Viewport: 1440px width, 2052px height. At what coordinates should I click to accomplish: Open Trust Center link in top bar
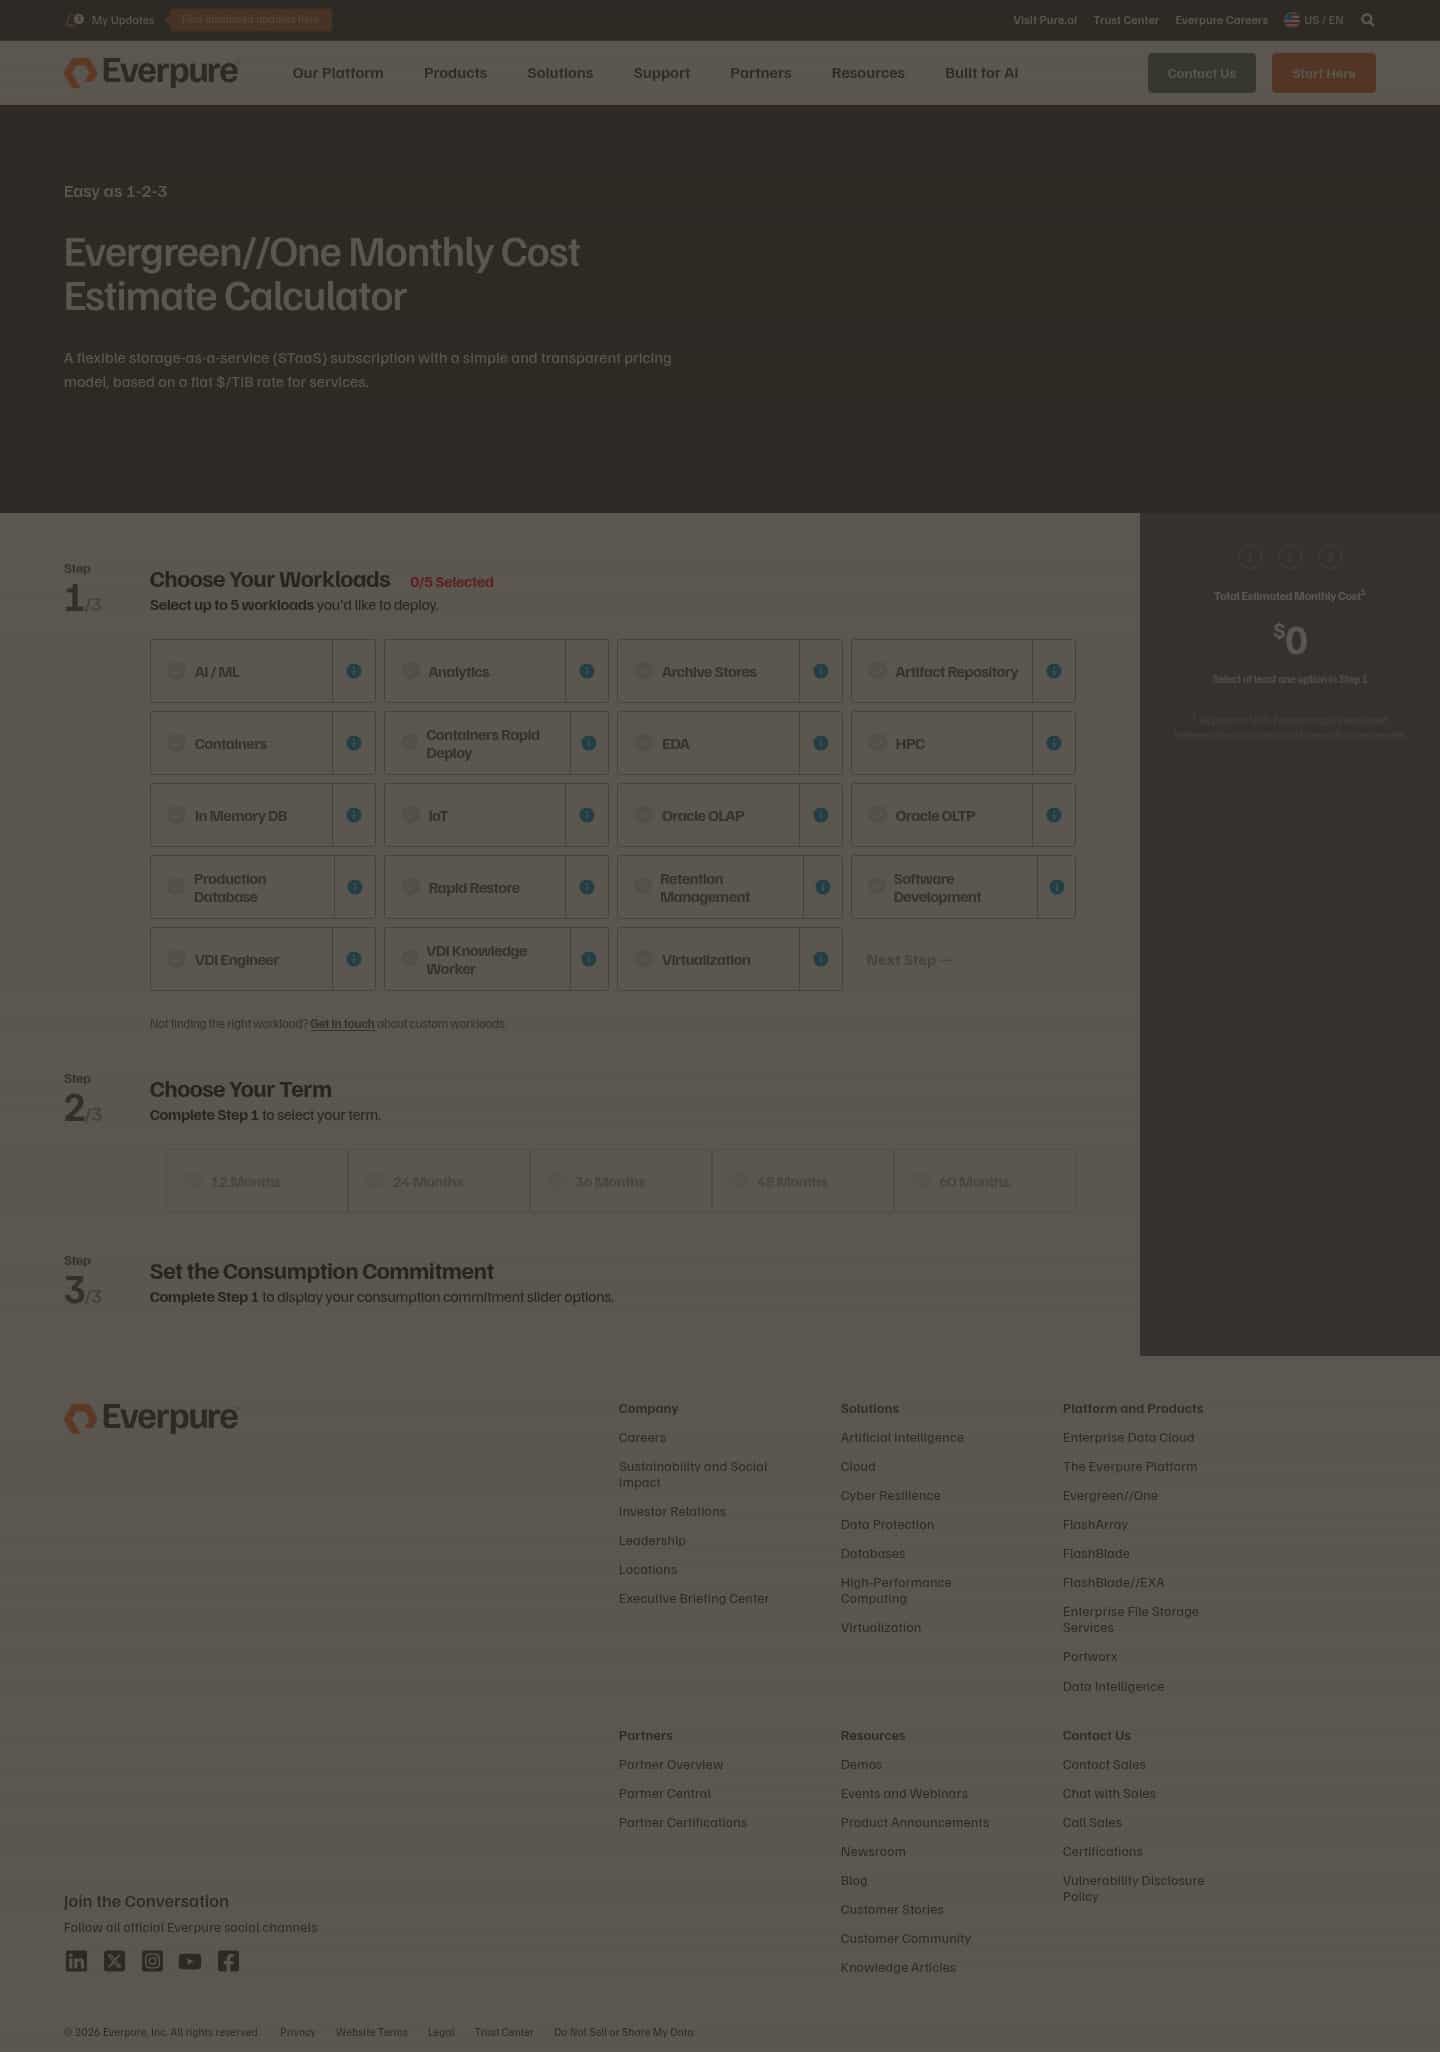point(1126,20)
